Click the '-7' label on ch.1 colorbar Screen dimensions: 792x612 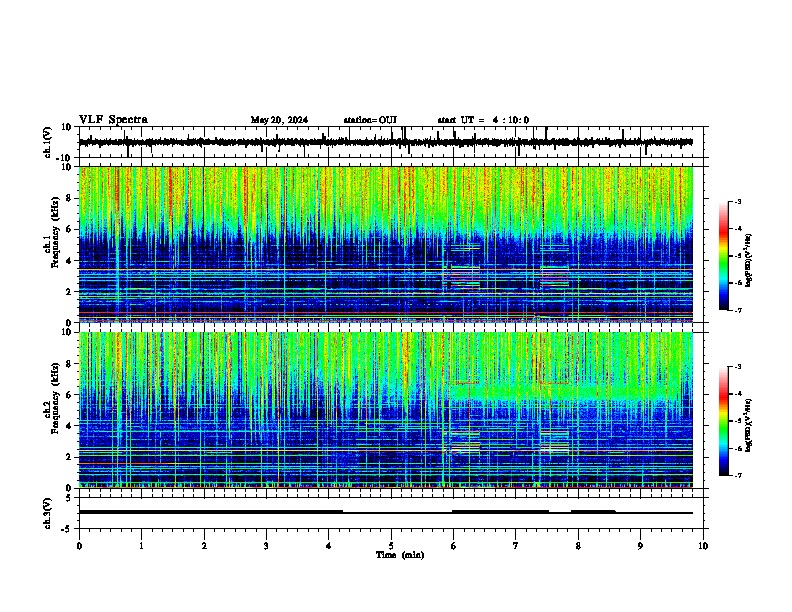click(x=738, y=310)
